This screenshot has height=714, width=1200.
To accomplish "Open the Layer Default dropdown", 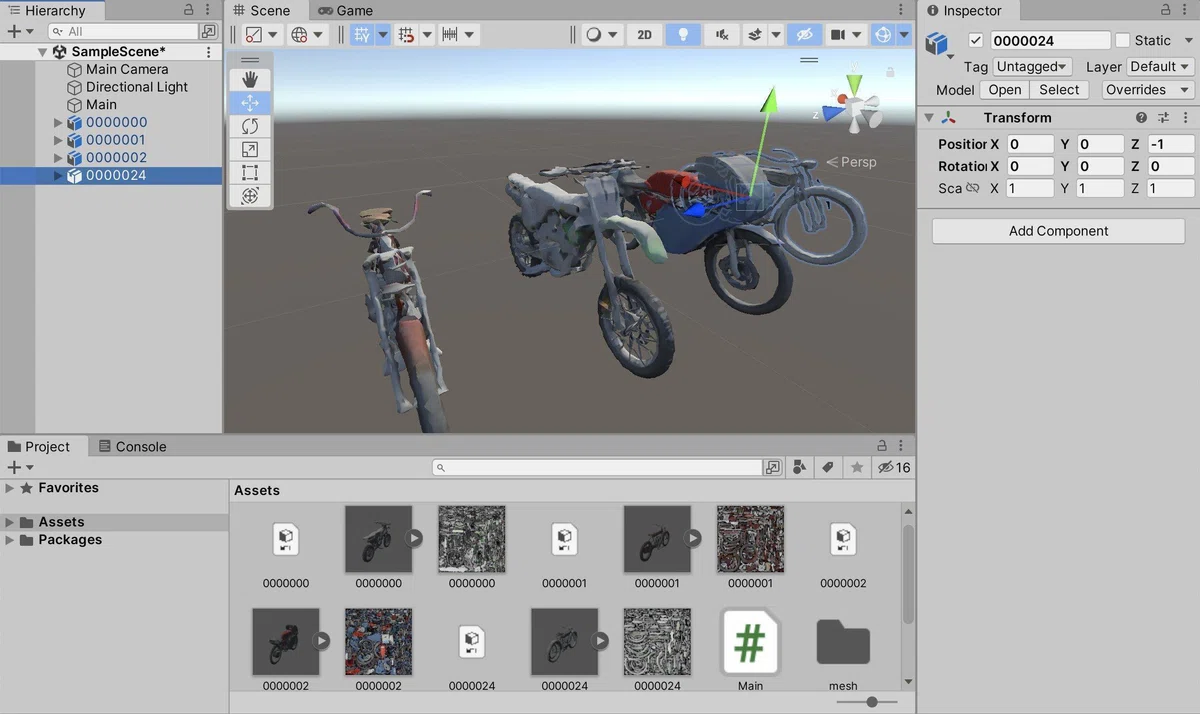I will (x=1160, y=66).
